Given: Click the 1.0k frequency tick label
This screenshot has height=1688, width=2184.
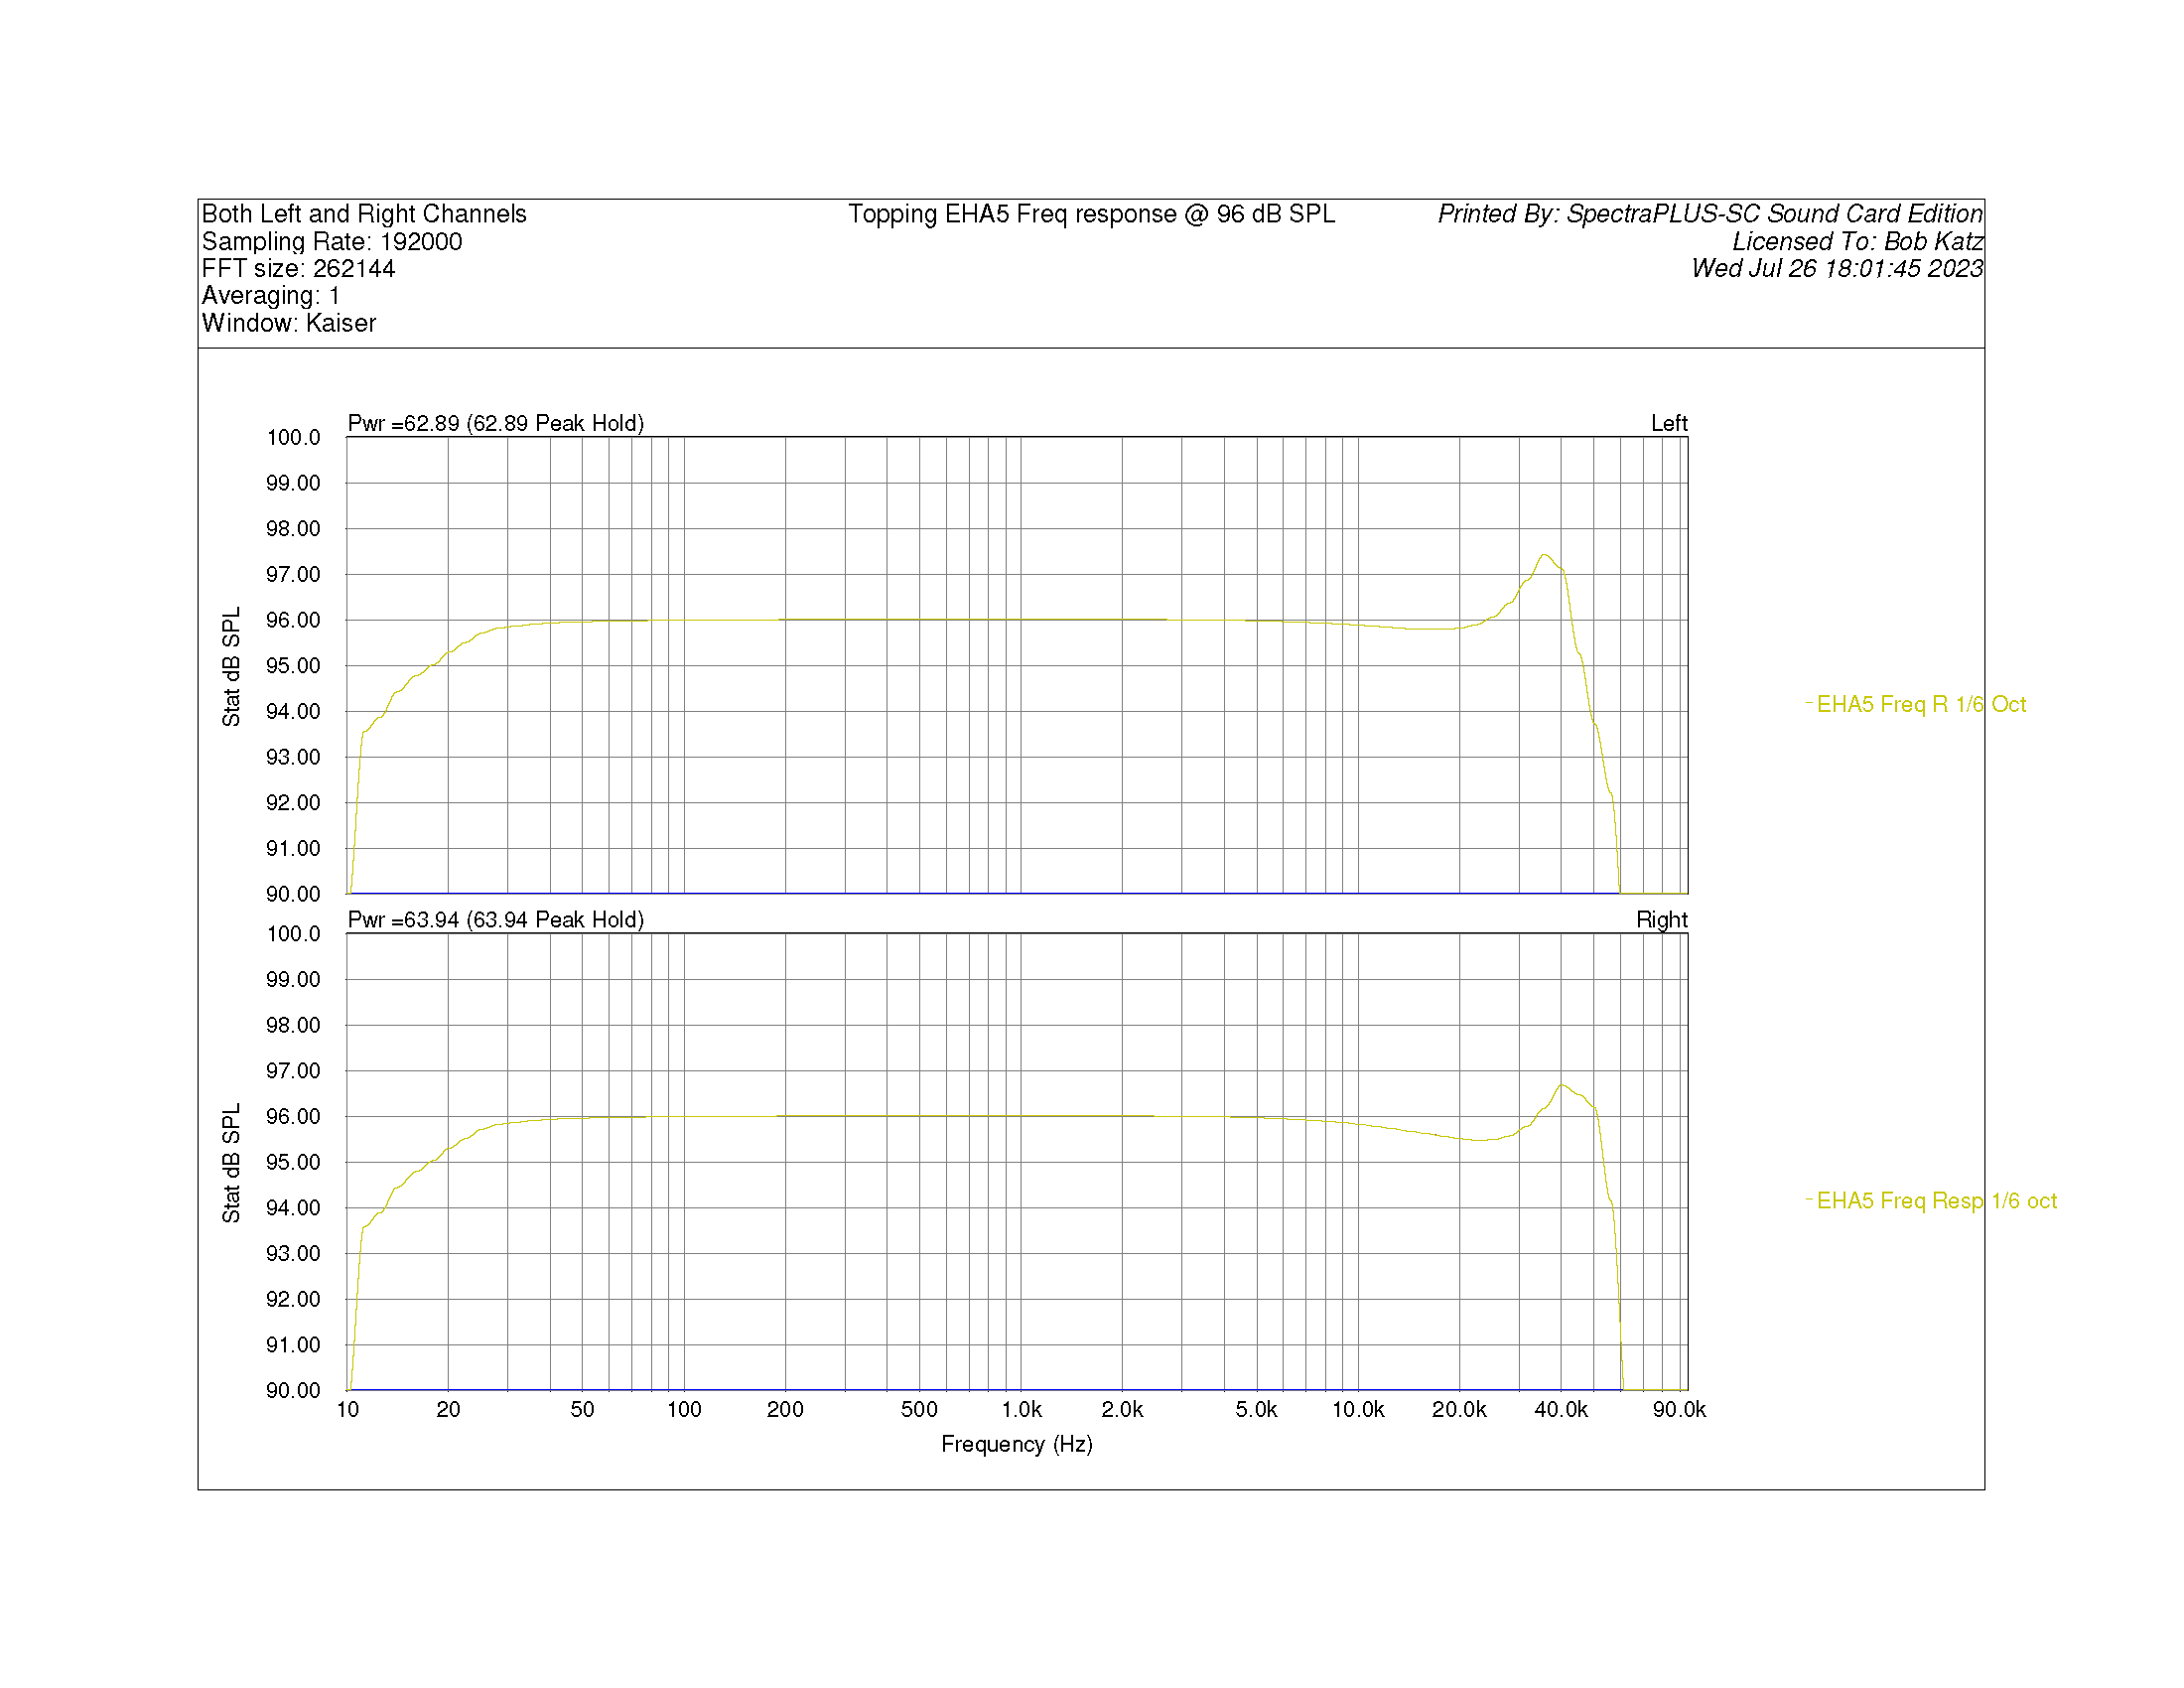Looking at the screenshot, I should 1021,1409.
